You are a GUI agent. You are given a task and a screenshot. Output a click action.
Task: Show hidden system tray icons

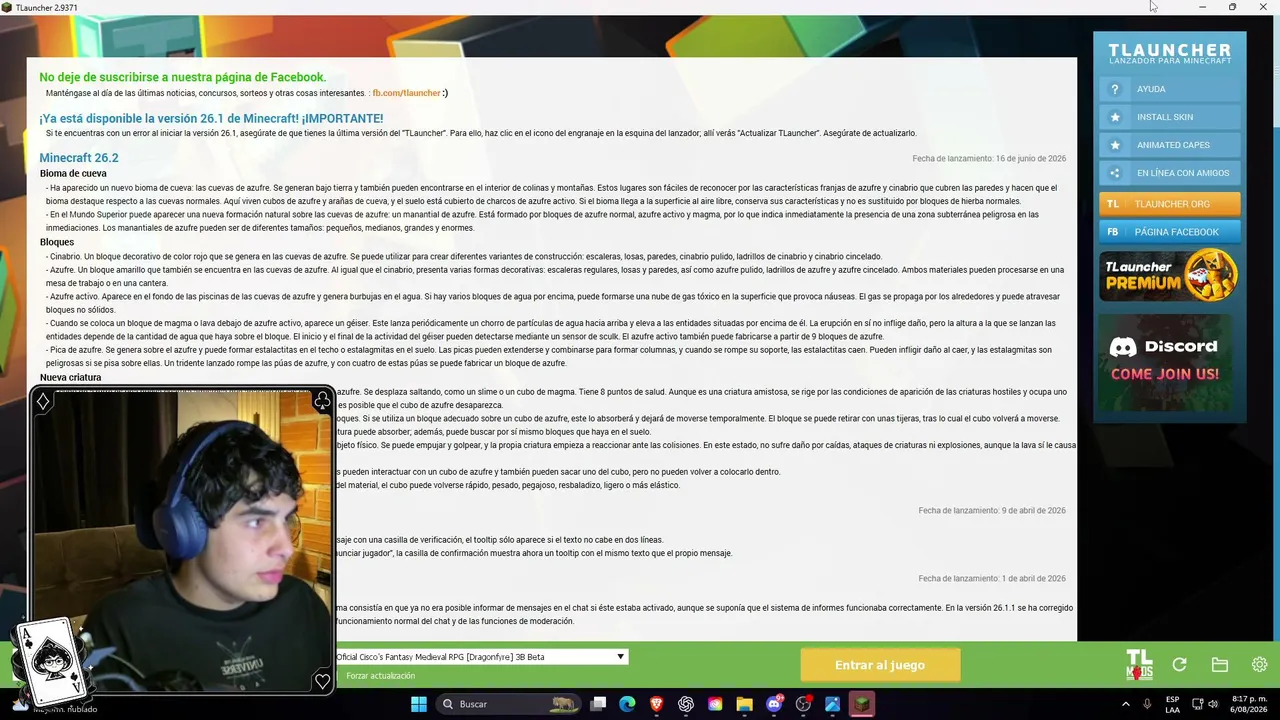click(1126, 704)
